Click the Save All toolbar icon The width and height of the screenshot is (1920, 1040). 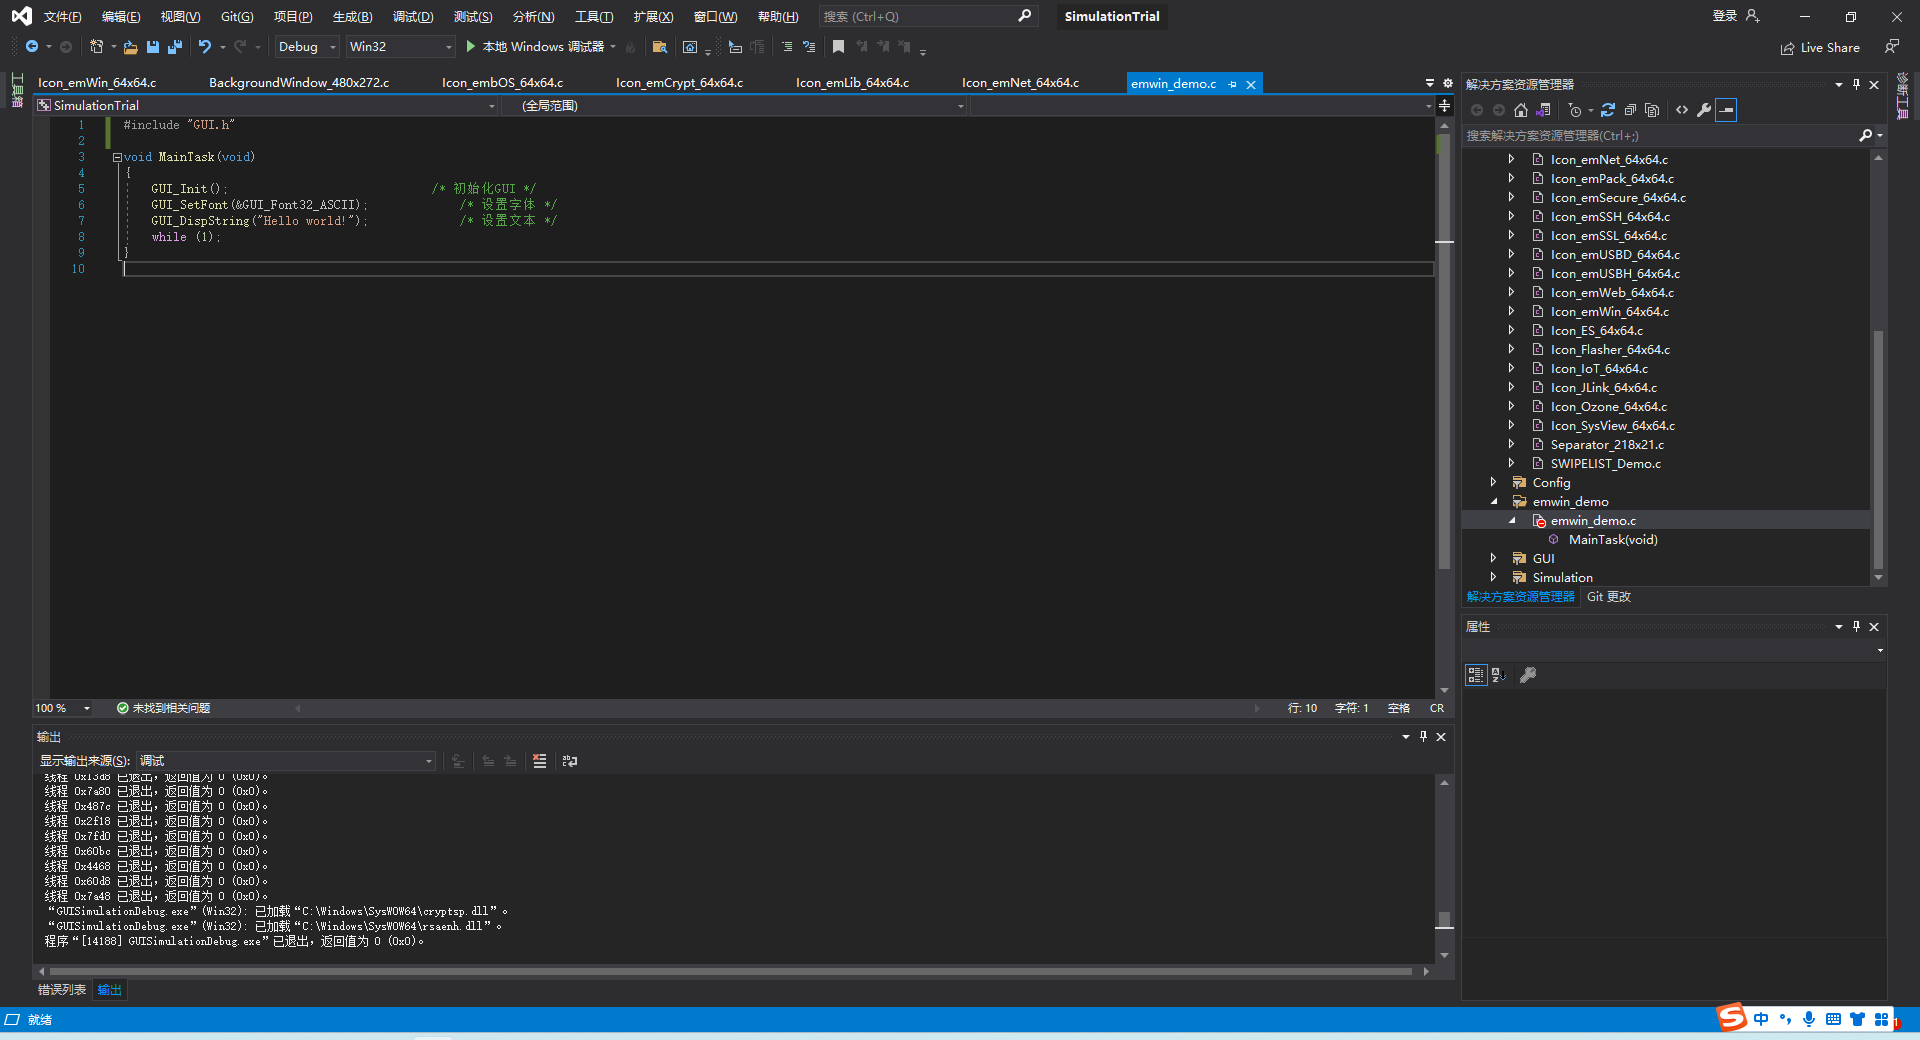tap(175, 47)
